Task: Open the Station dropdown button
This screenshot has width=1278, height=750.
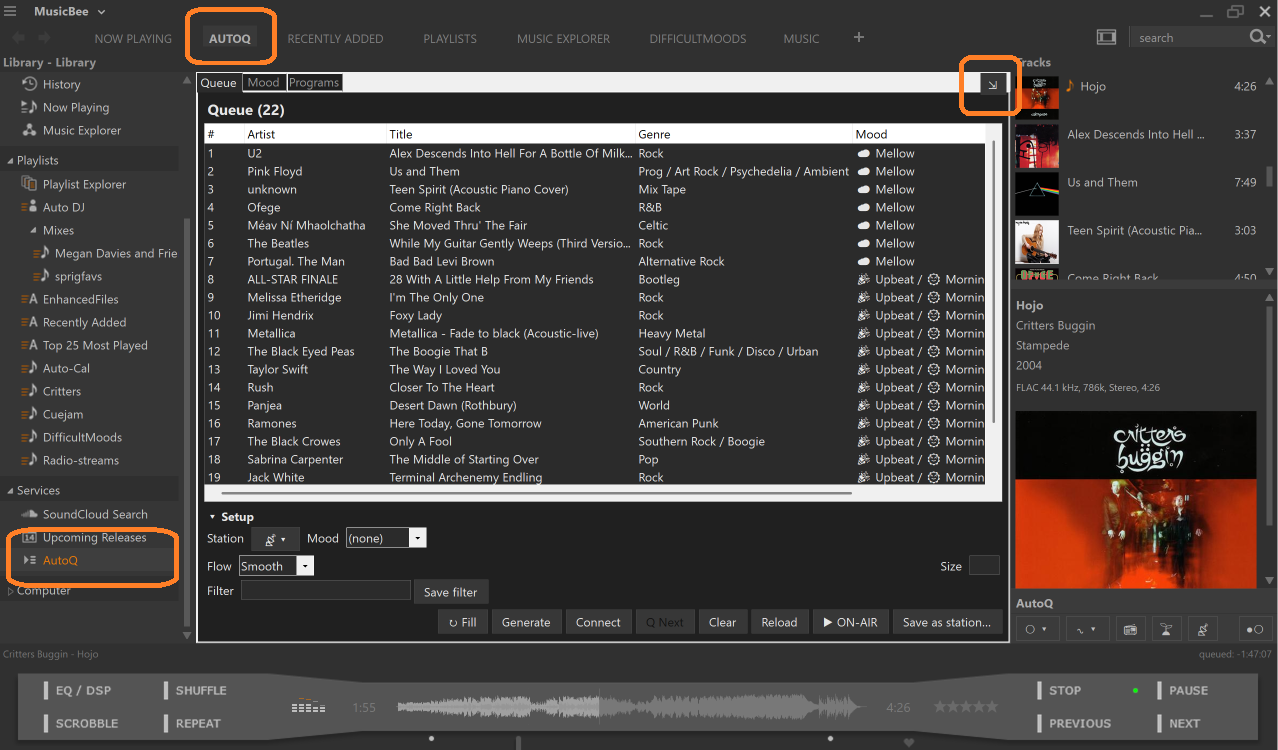Action: pyautogui.click(x=274, y=539)
